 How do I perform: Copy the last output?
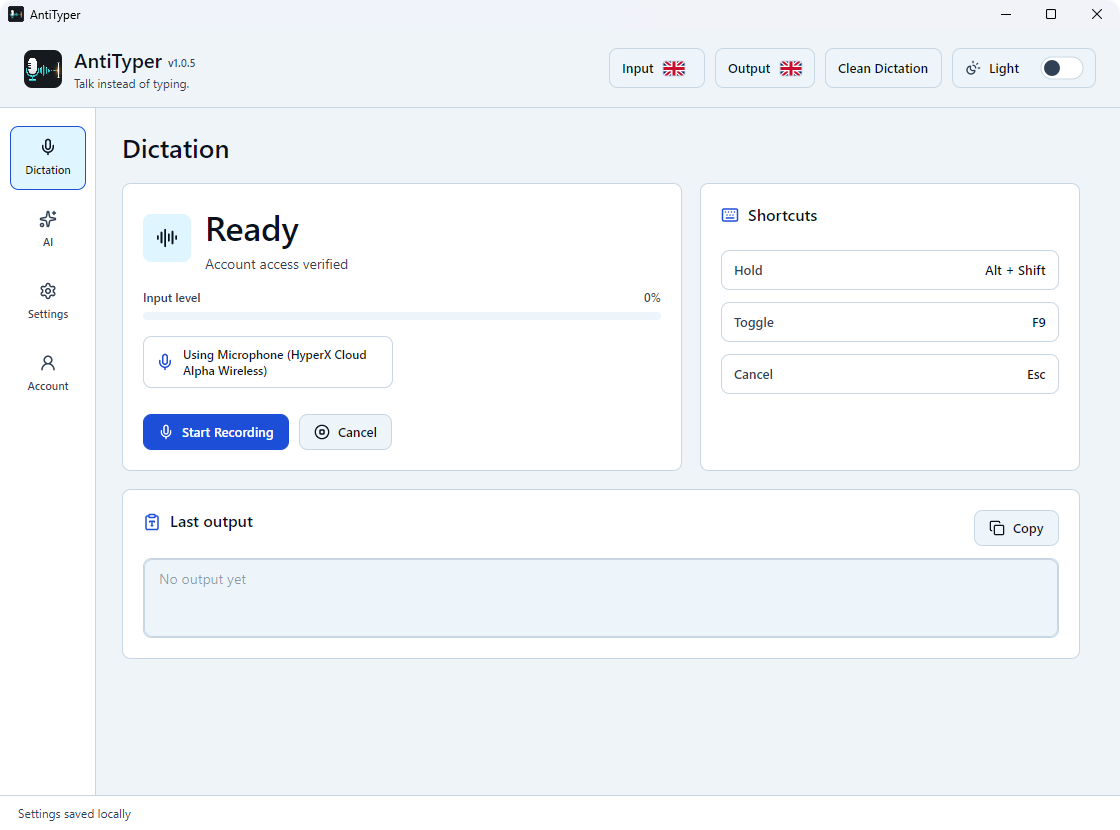[1016, 529]
